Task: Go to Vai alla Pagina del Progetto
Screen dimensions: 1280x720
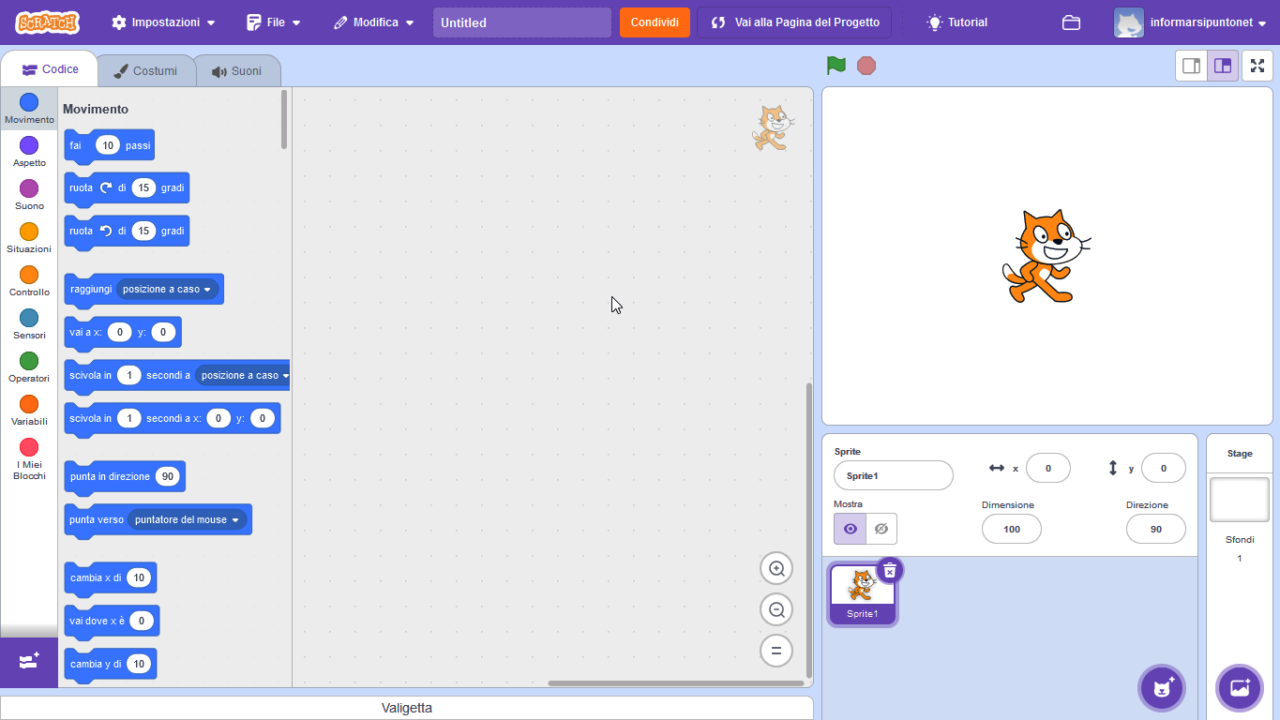Action: (x=794, y=22)
